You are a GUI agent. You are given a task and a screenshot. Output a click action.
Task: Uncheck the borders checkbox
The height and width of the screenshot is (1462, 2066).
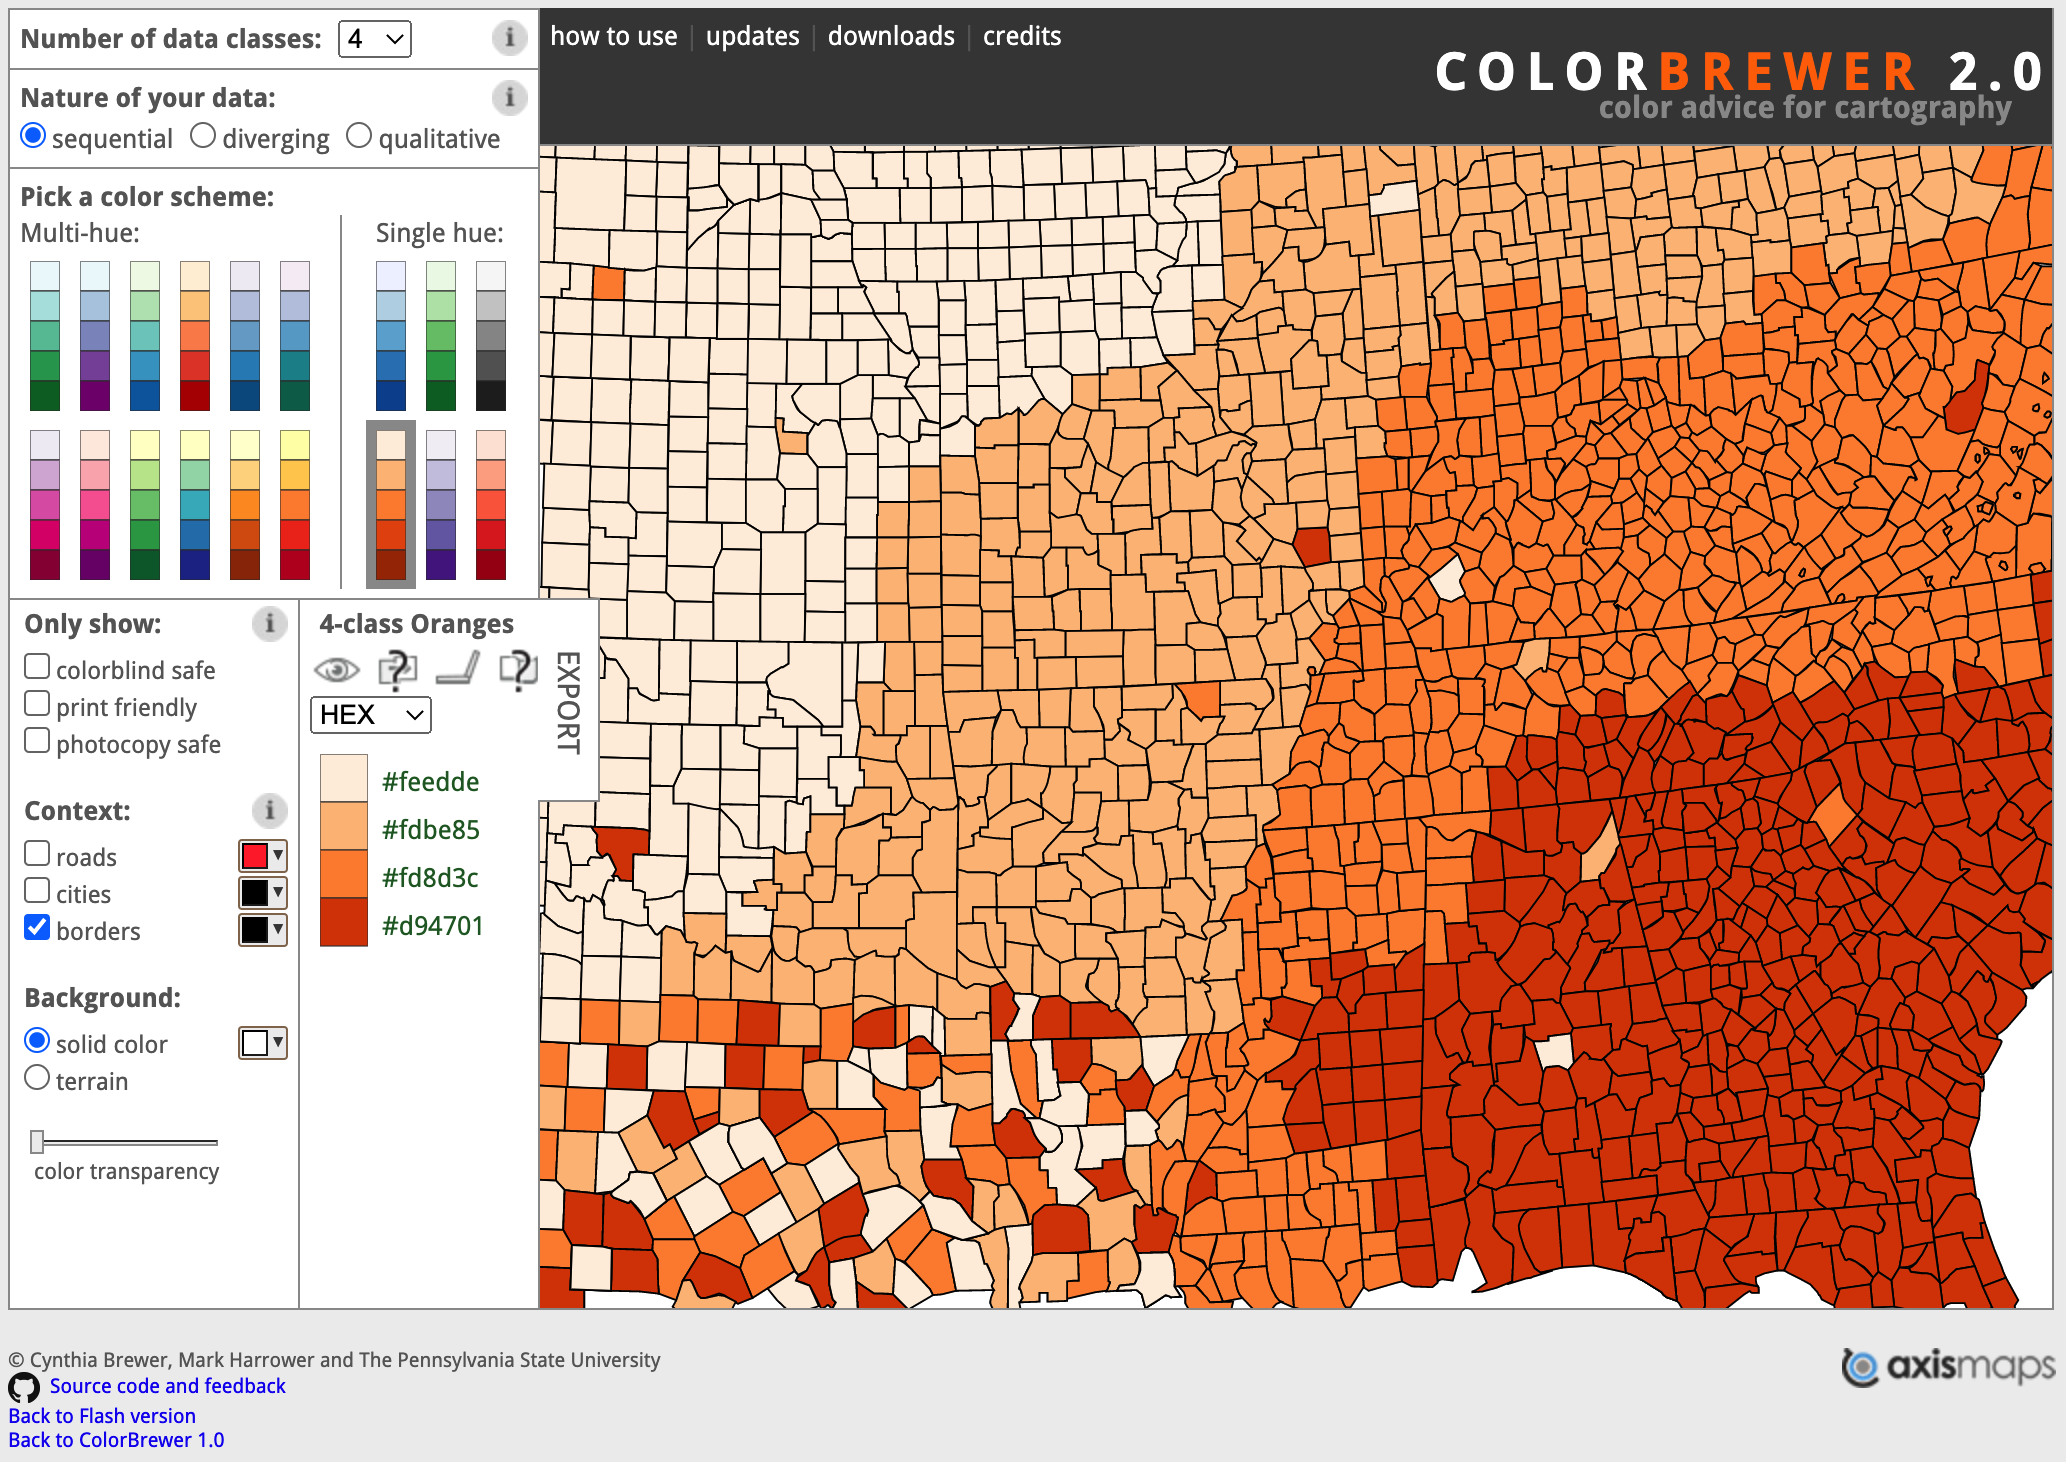coord(37,928)
